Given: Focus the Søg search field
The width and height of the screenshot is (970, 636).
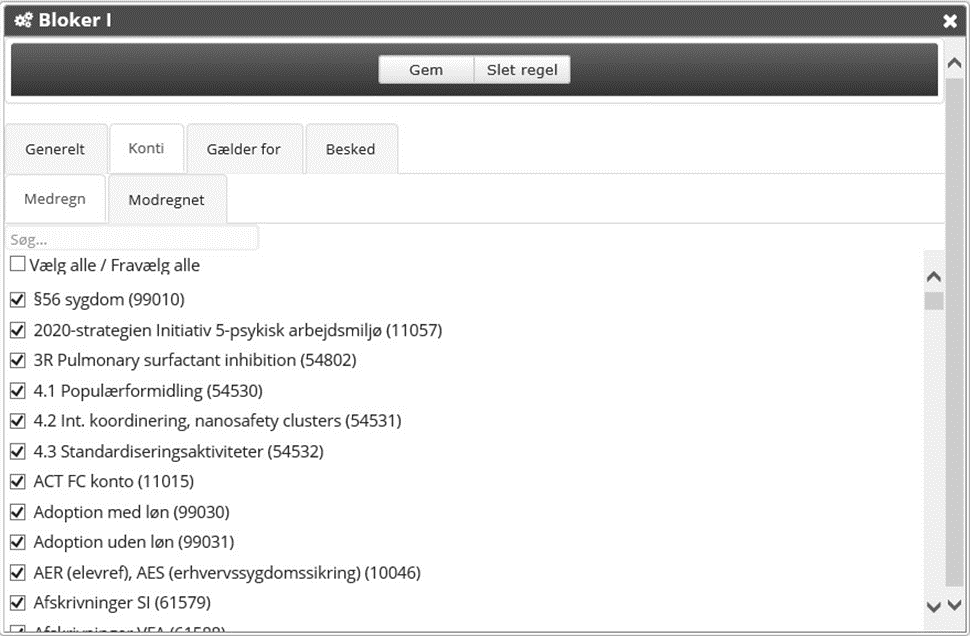Looking at the screenshot, I should (x=132, y=240).
